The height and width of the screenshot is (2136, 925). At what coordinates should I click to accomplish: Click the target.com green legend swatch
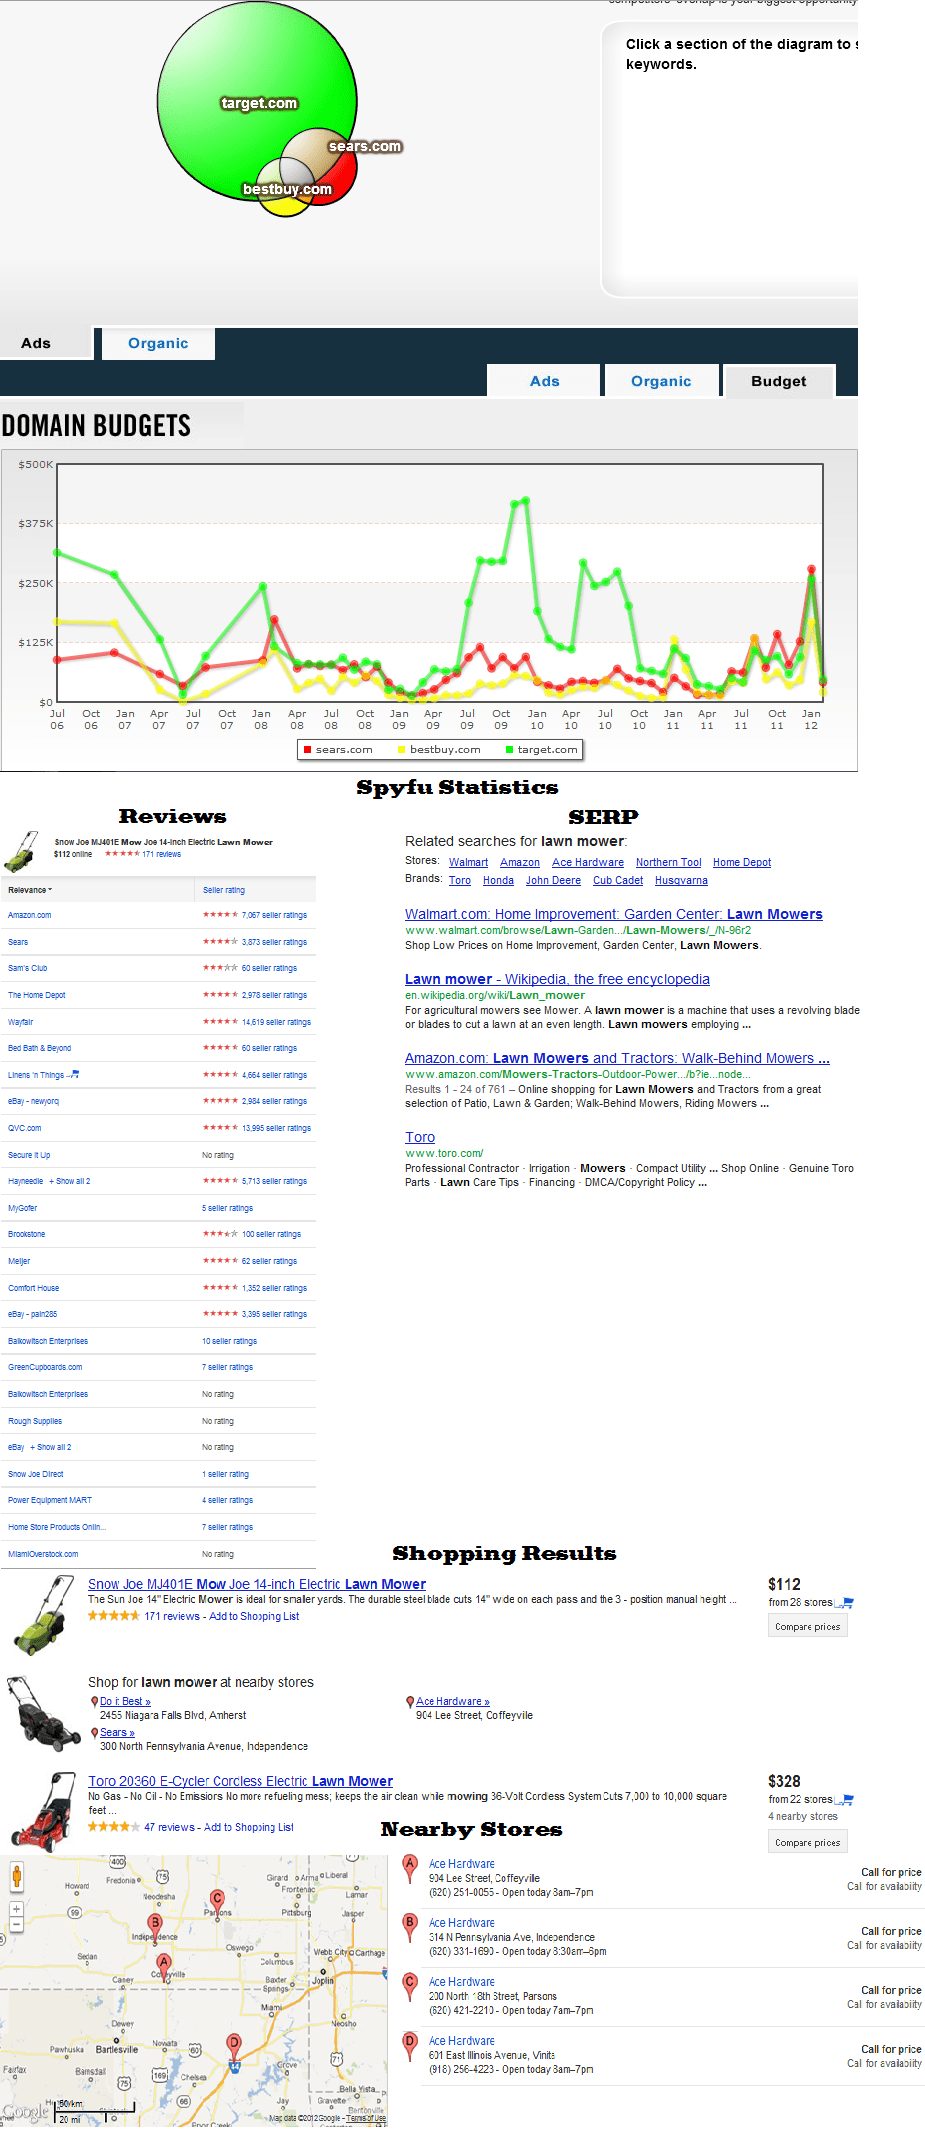(x=509, y=750)
